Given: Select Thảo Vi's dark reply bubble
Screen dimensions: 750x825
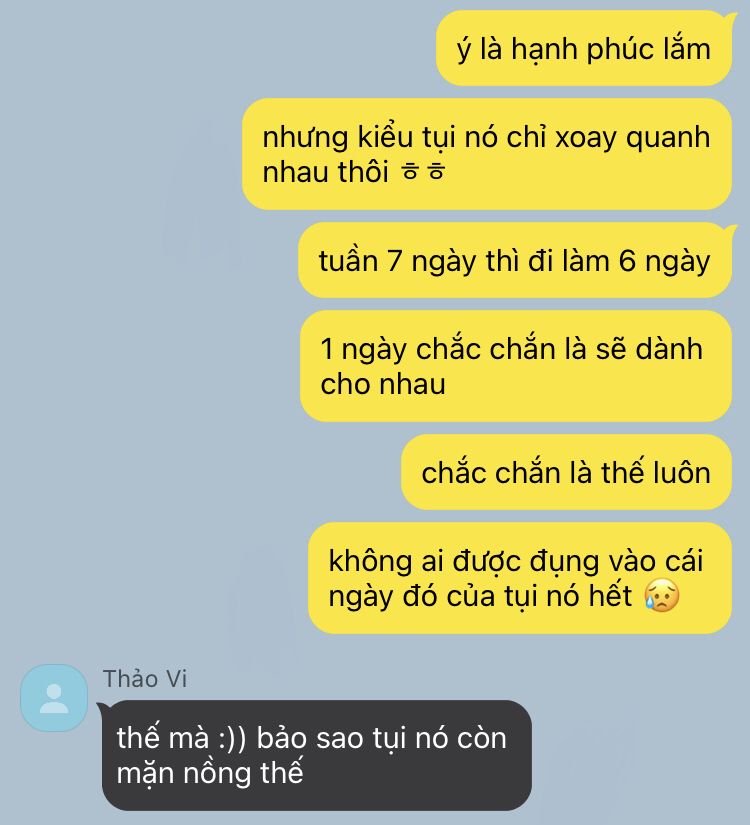Looking at the screenshot, I should (x=317, y=755).
